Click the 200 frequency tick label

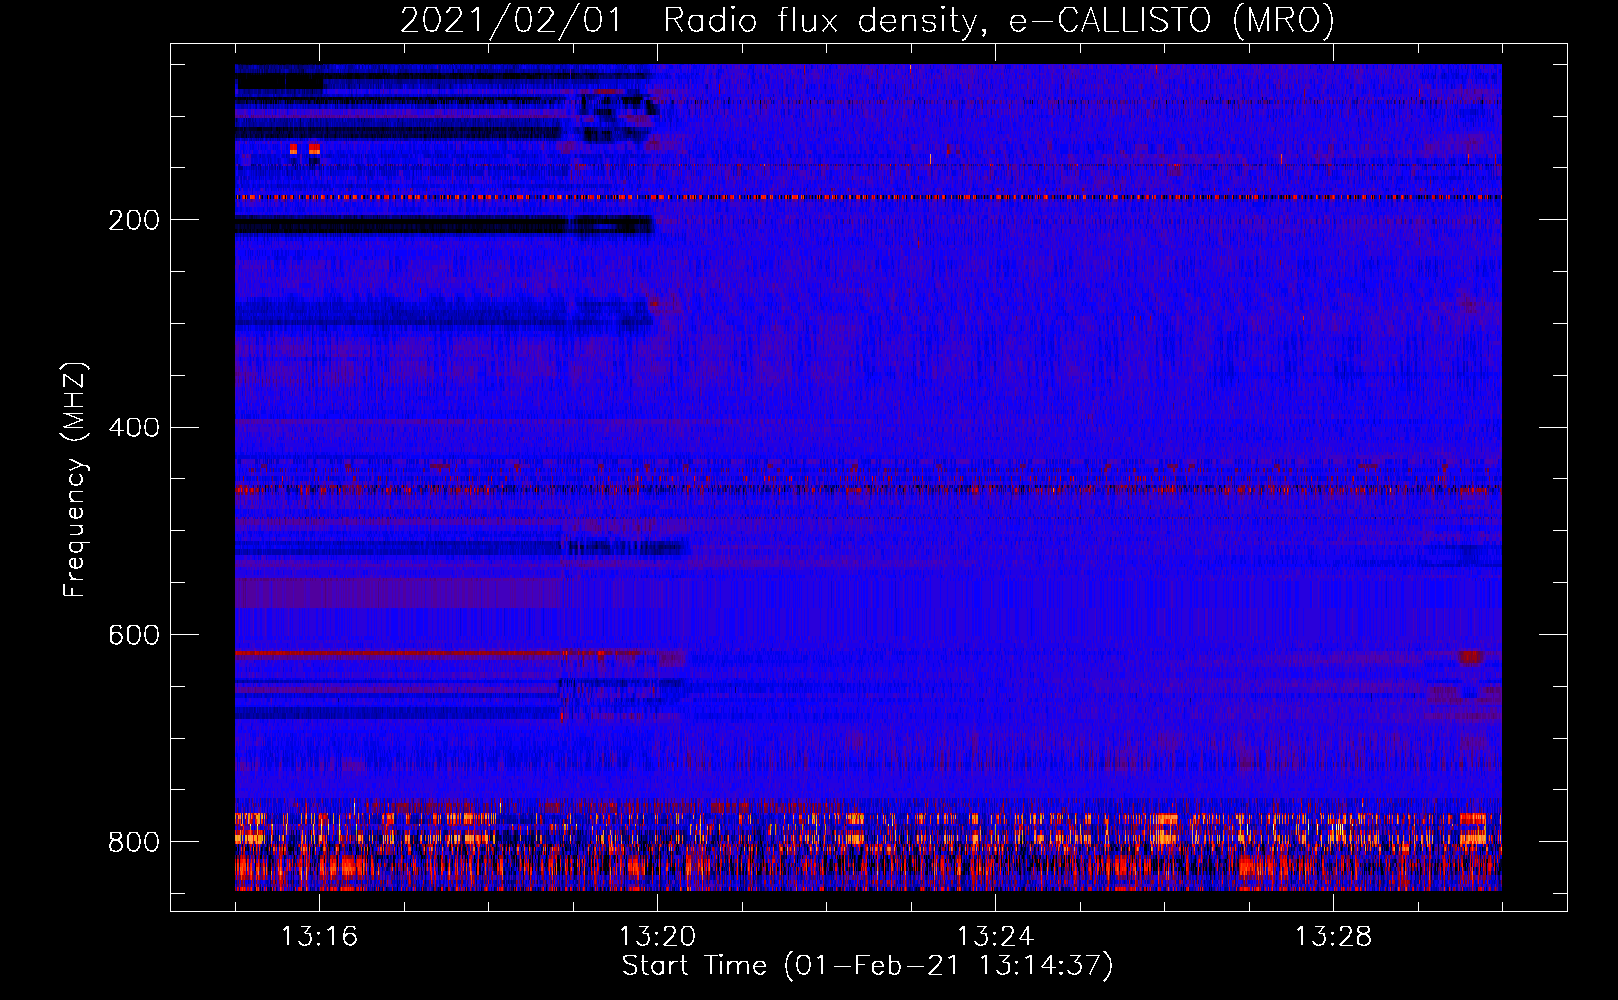click(134, 221)
